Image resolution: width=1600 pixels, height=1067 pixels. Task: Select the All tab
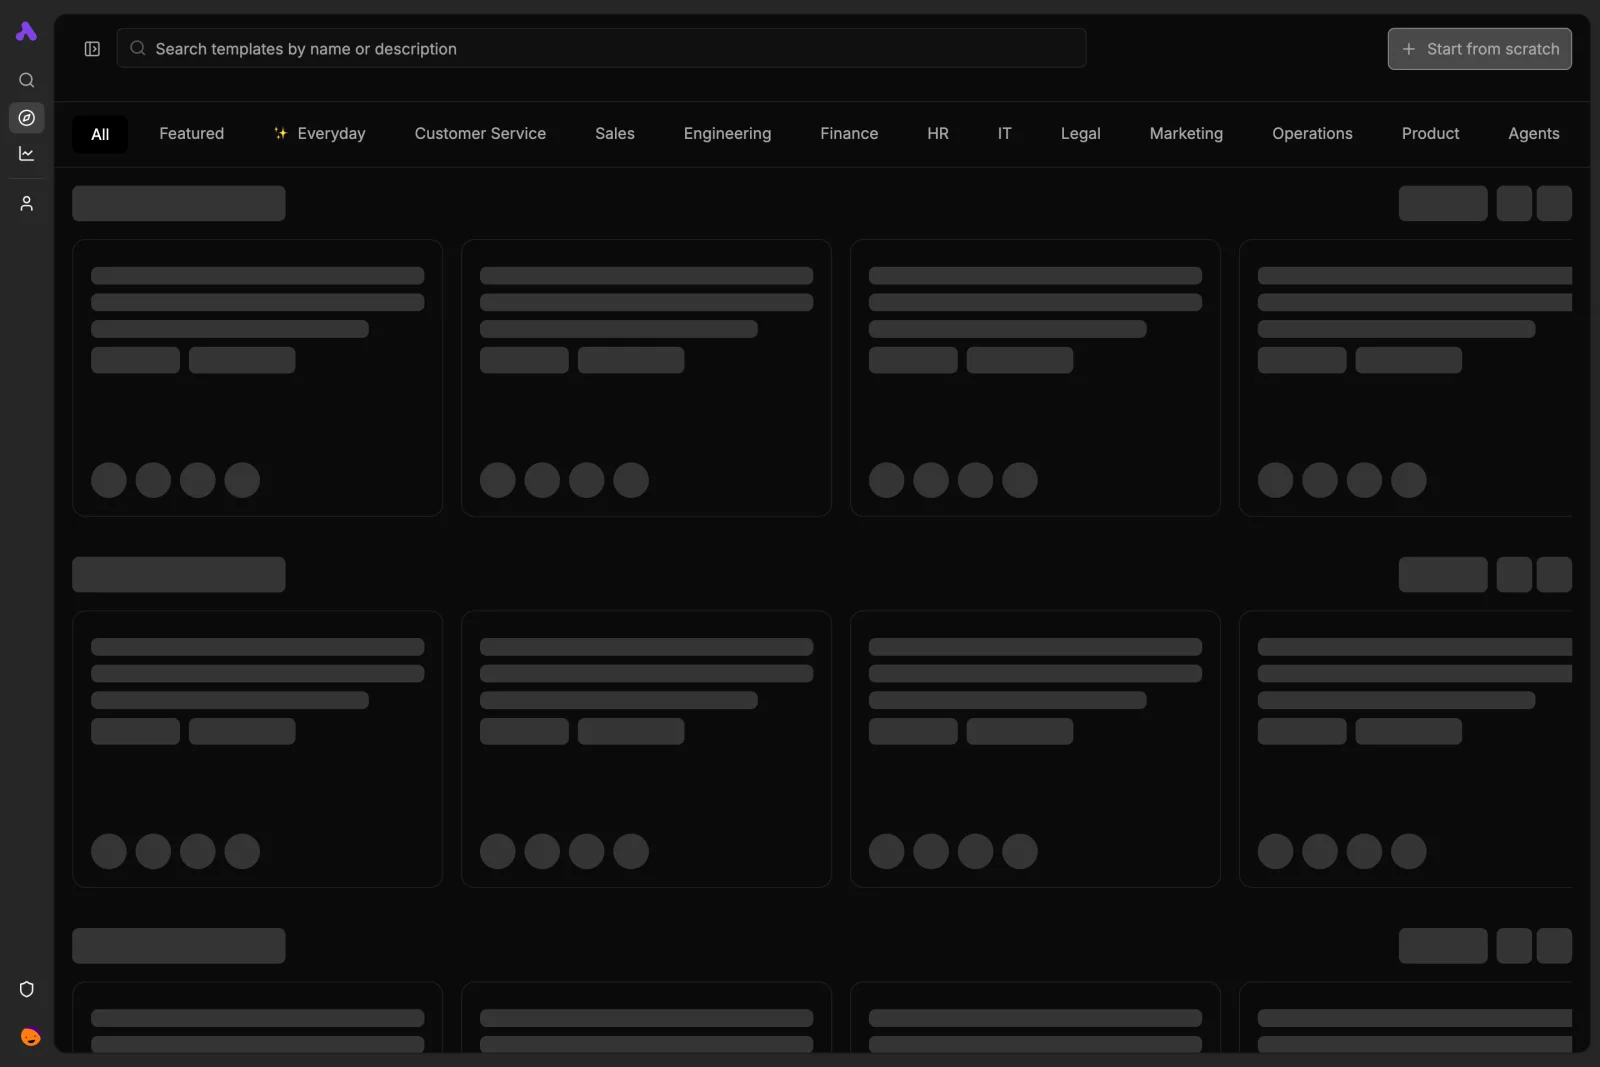coord(100,134)
